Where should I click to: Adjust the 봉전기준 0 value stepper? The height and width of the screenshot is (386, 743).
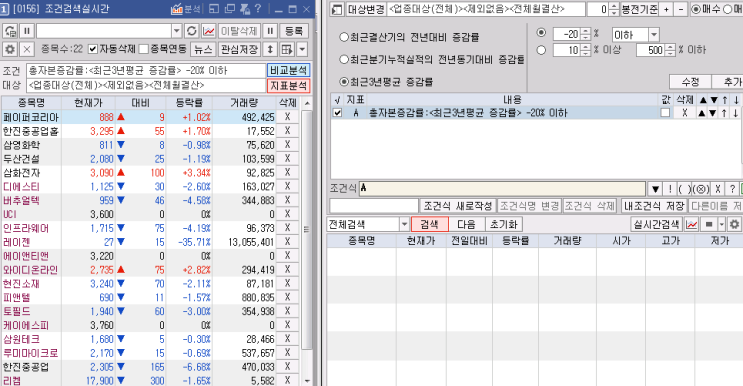click(x=614, y=9)
